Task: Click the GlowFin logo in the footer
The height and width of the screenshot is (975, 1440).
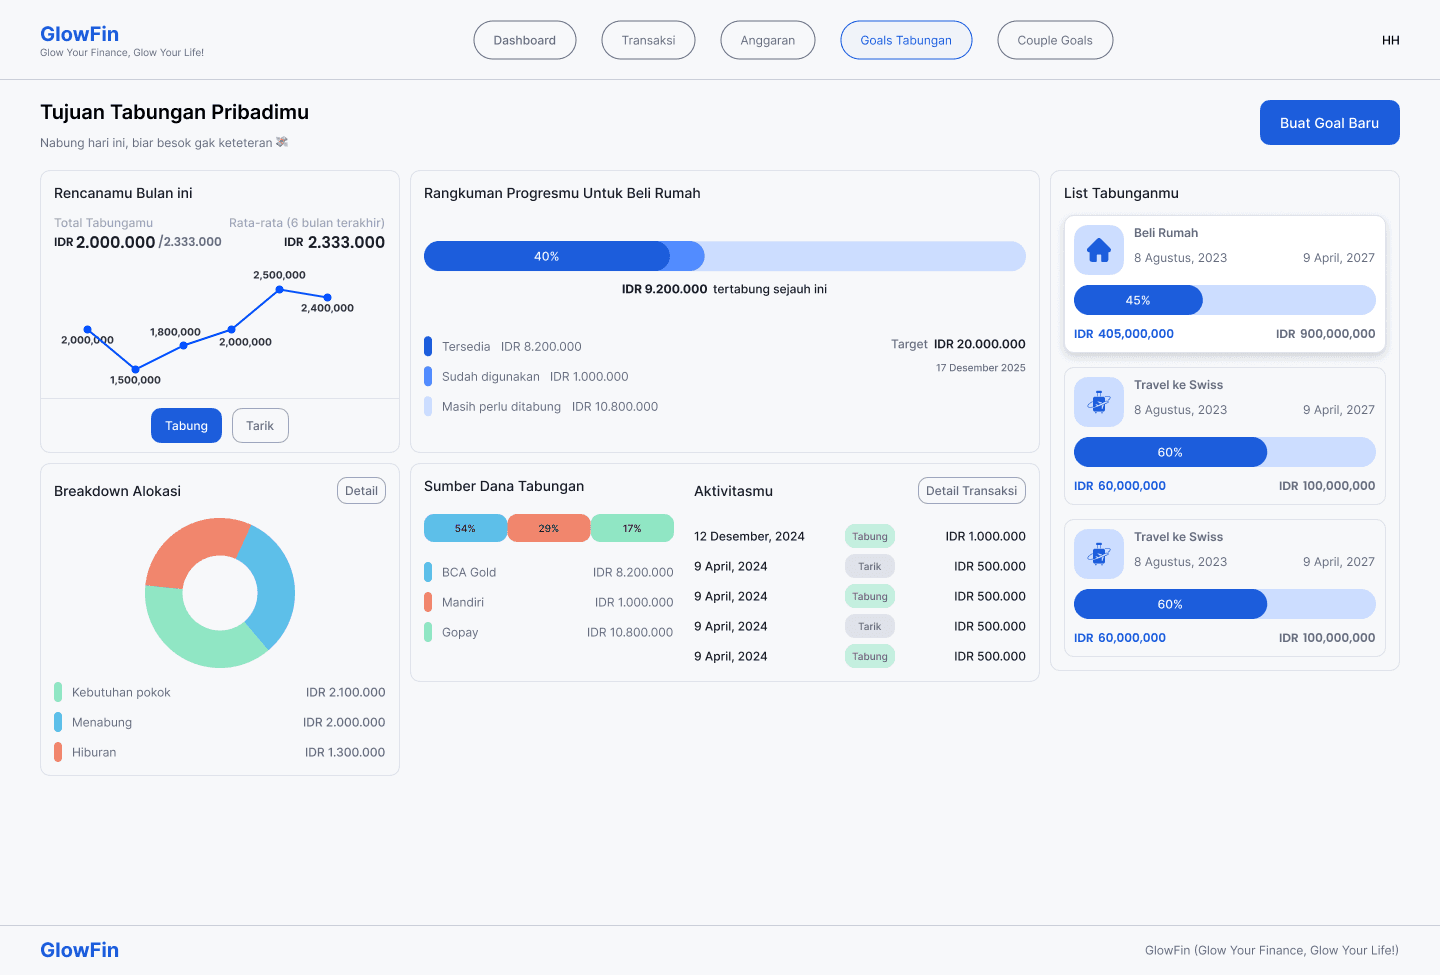Action: 79,950
